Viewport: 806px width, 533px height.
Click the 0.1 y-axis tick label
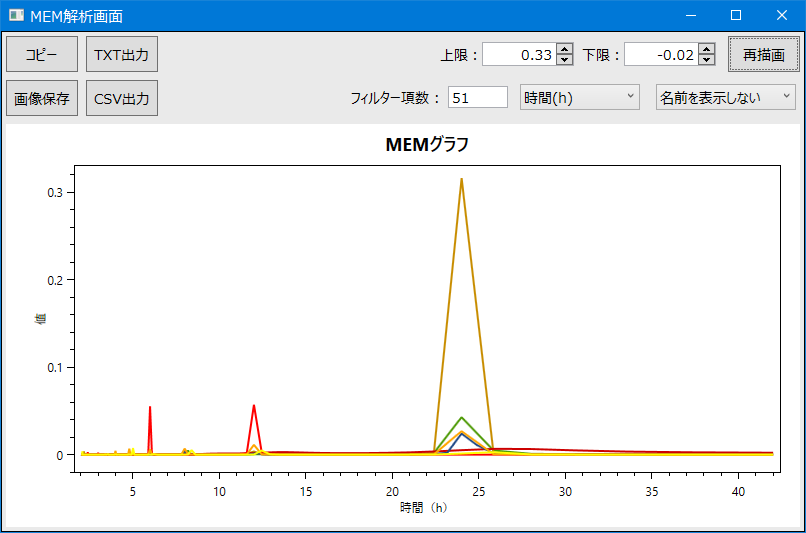click(55, 368)
